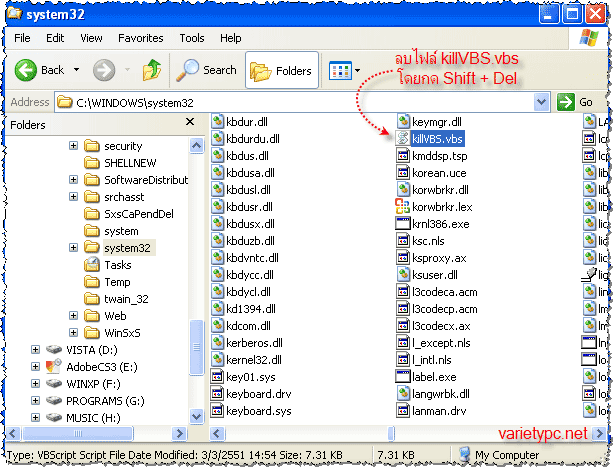Select the keyboard.sys file icon

tap(219, 410)
